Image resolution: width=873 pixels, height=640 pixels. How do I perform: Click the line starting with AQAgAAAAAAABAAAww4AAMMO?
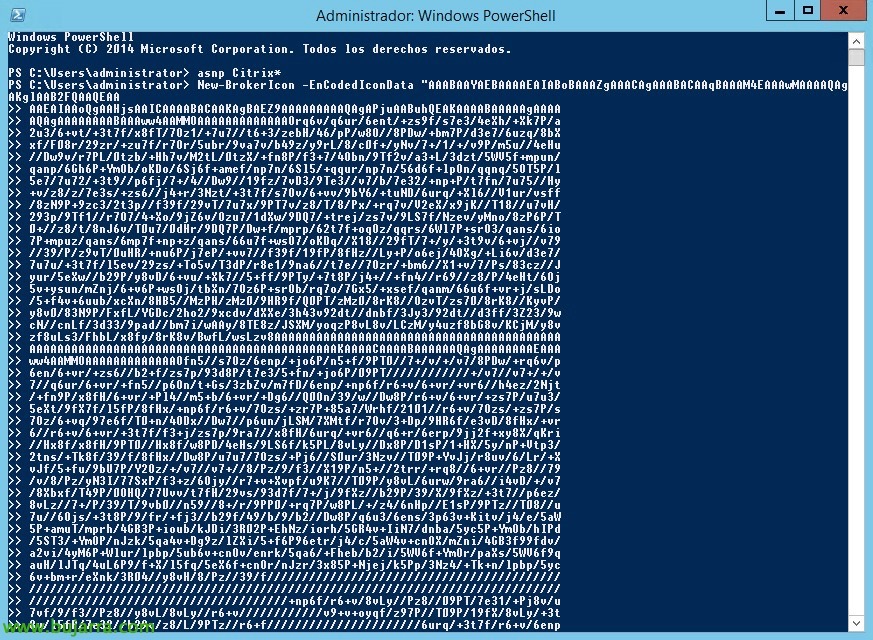295,121
